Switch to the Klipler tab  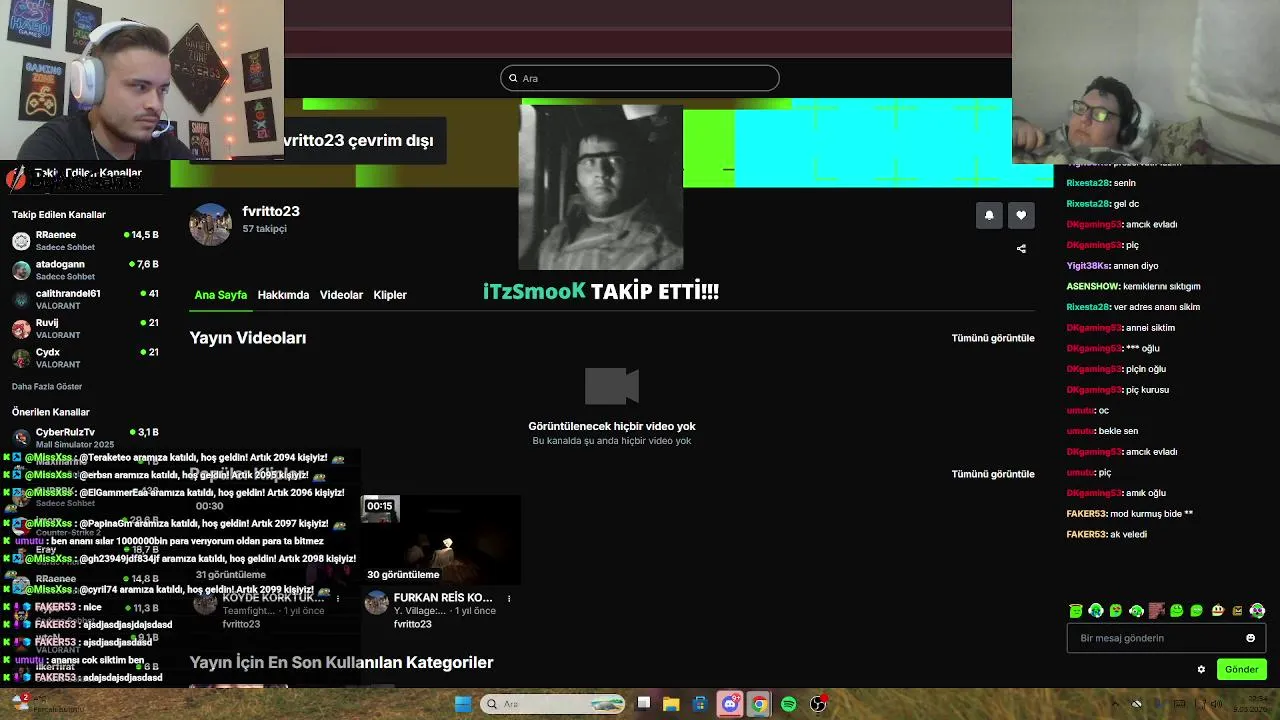[390, 295]
